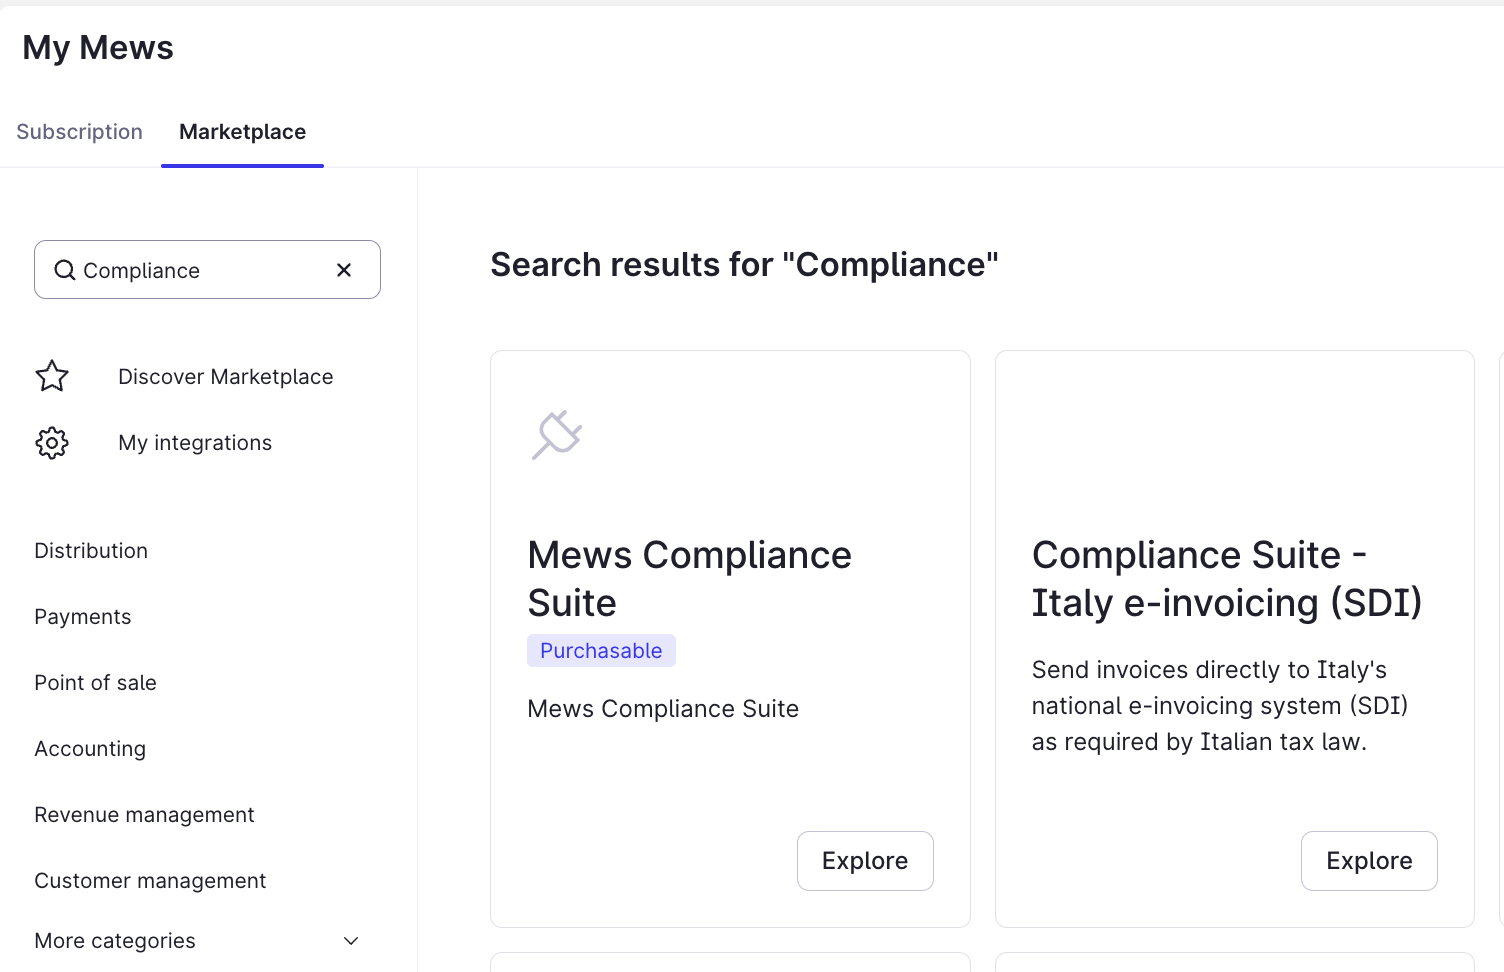Open My integrations

click(x=195, y=443)
